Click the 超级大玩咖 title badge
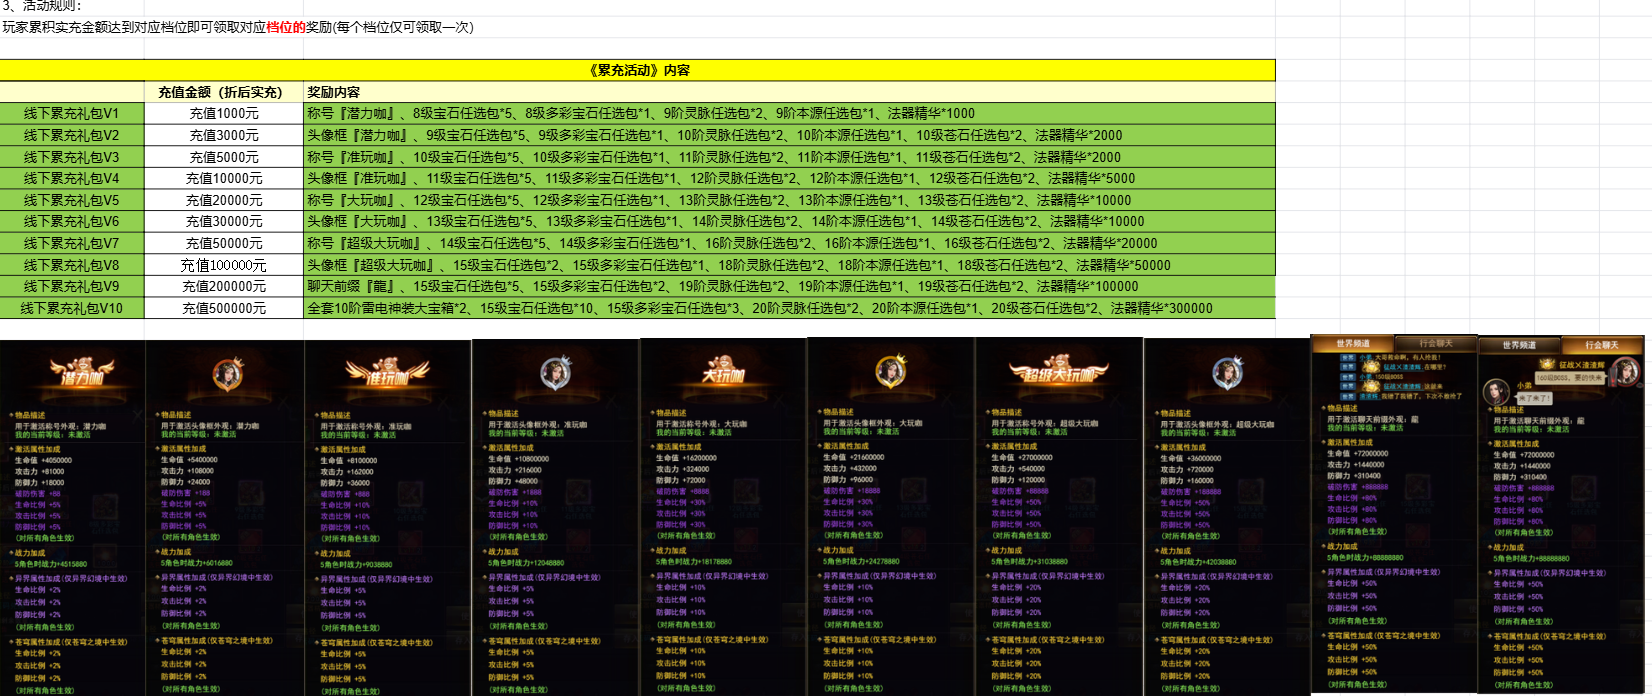The width and height of the screenshot is (1652, 696). 1058,374
